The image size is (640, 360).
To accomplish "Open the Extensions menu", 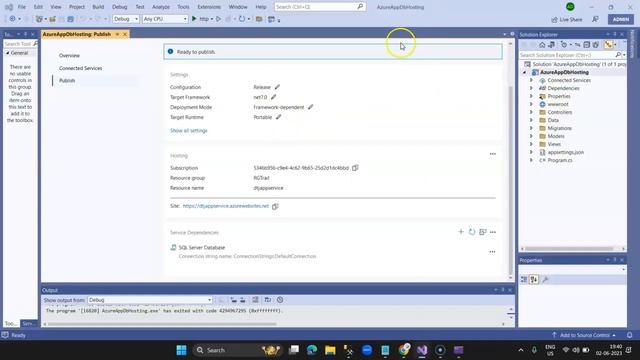I will pyautogui.click(x=209, y=7).
